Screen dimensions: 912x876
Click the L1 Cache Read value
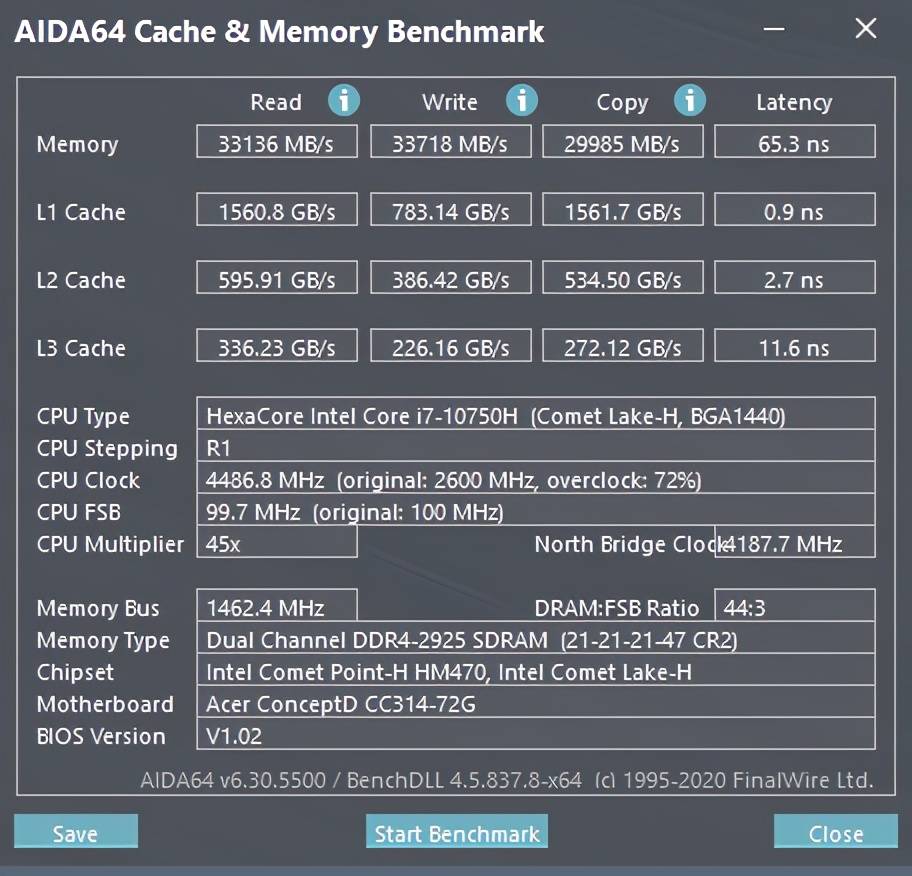pyautogui.click(x=277, y=209)
